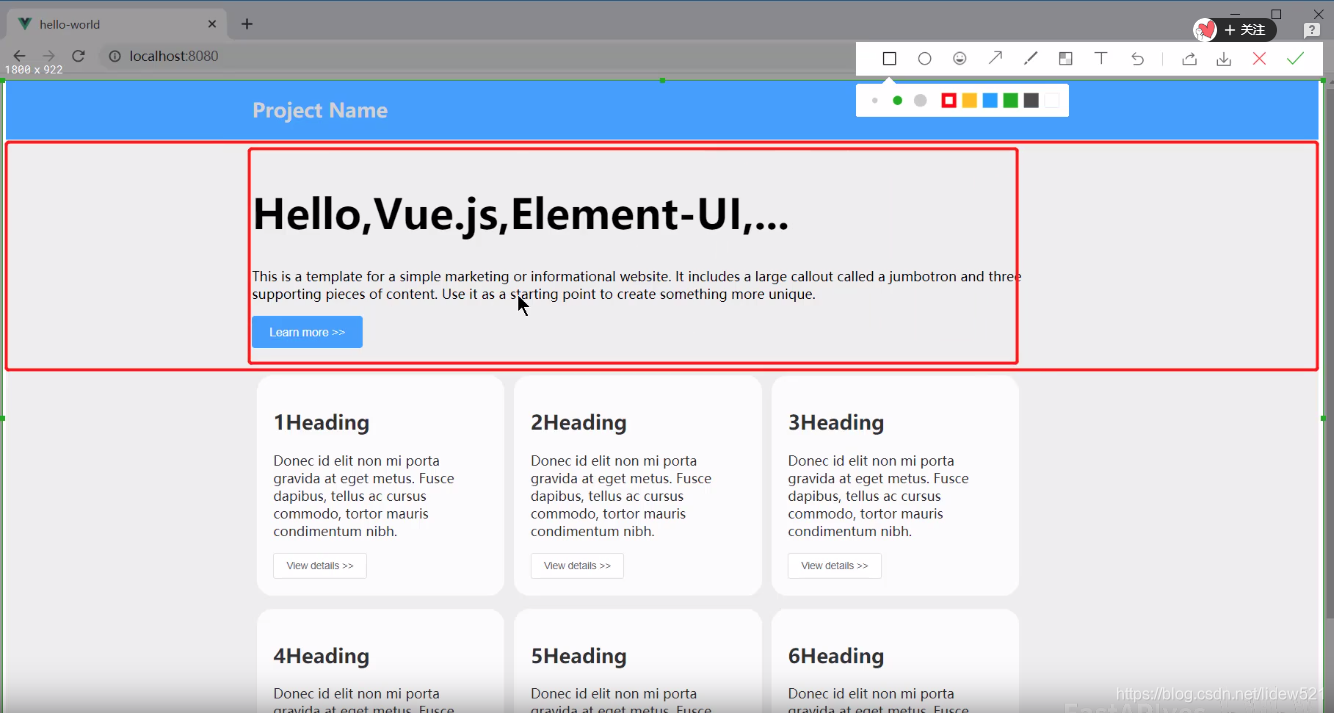This screenshot has height=713, width=1334.
Task: Switch to the hello-world browser tab
Action: pos(115,24)
